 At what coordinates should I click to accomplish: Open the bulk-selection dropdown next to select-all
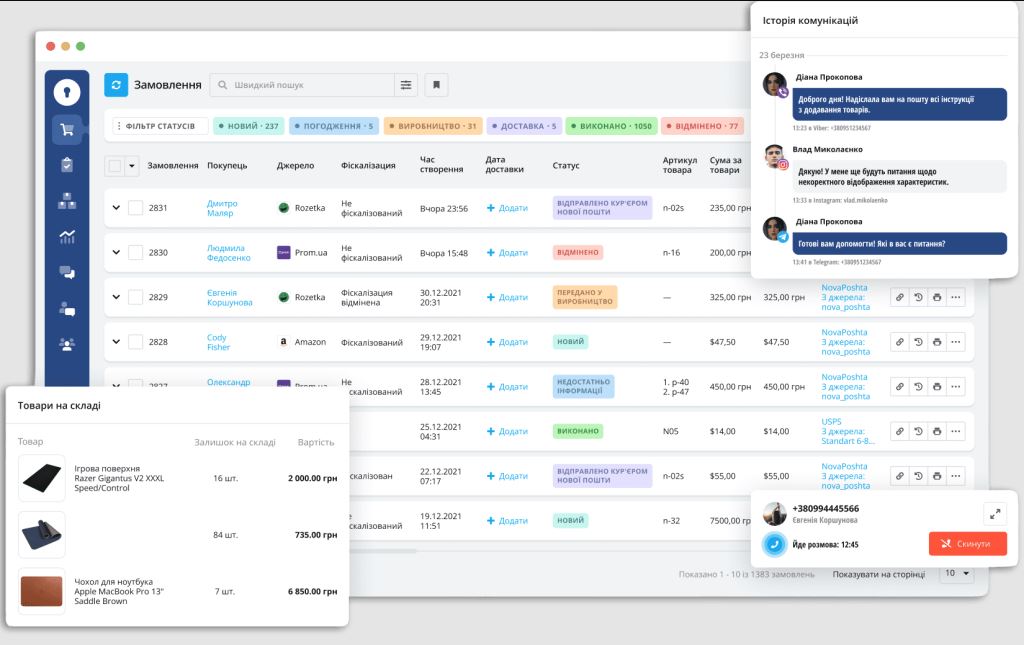click(x=130, y=165)
